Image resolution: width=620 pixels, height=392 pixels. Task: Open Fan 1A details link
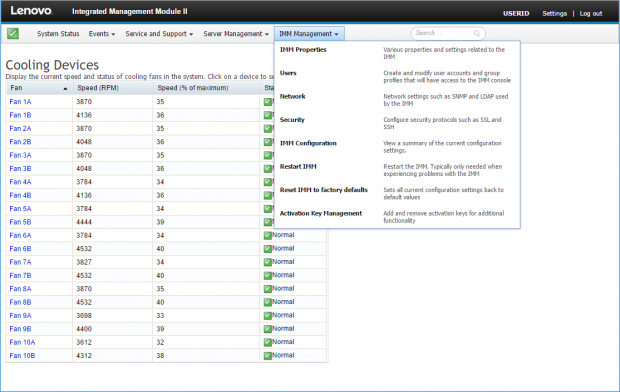20,102
